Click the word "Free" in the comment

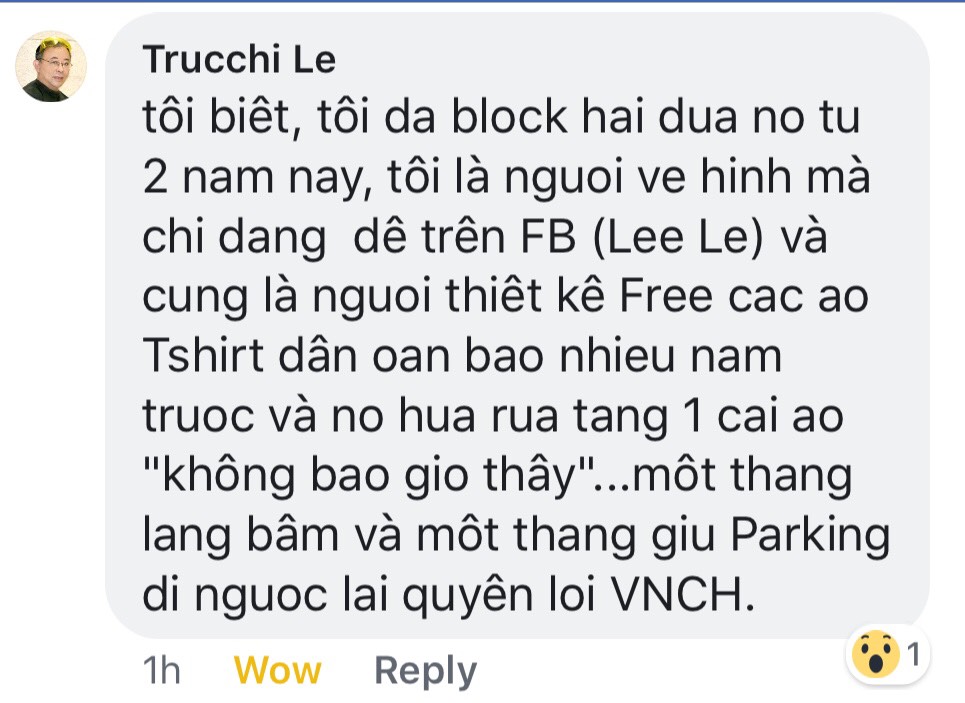click(x=666, y=297)
